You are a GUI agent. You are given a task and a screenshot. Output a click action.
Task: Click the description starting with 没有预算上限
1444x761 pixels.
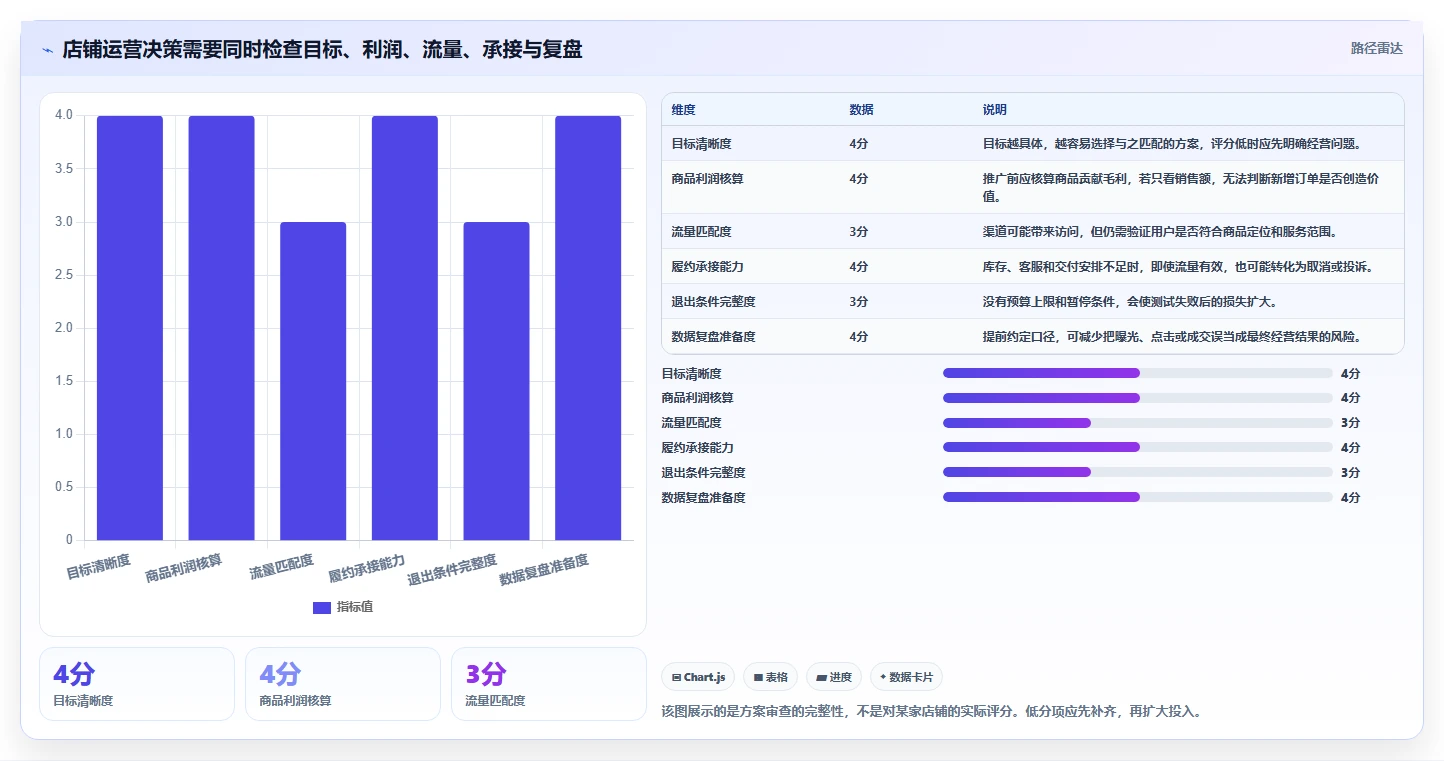click(1129, 302)
